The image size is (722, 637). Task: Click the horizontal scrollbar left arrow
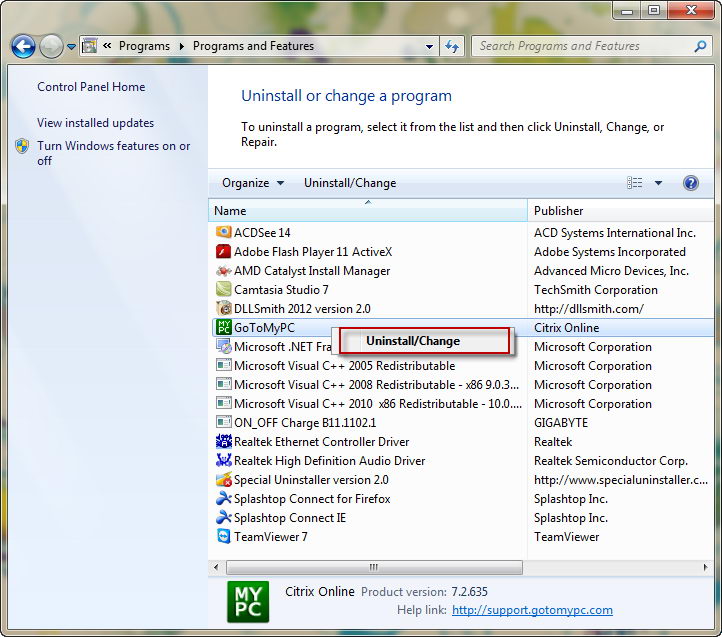pos(216,567)
